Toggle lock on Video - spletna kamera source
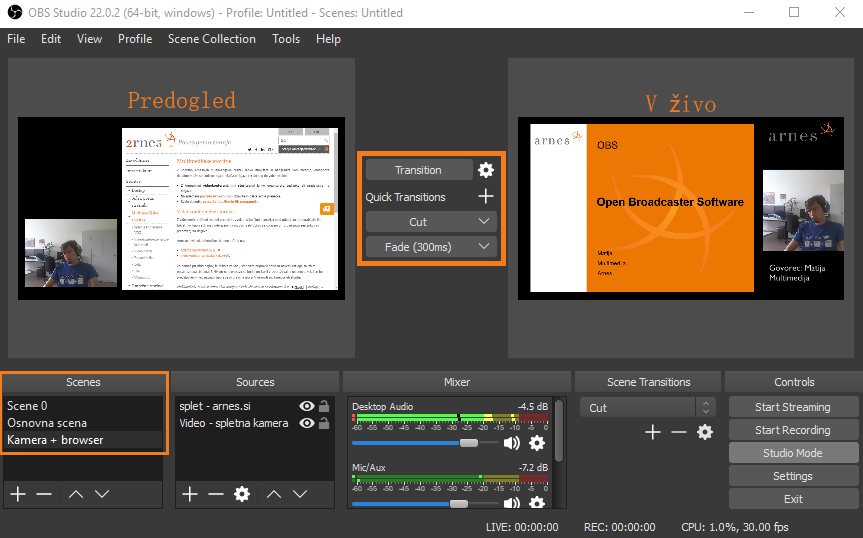 (324, 423)
